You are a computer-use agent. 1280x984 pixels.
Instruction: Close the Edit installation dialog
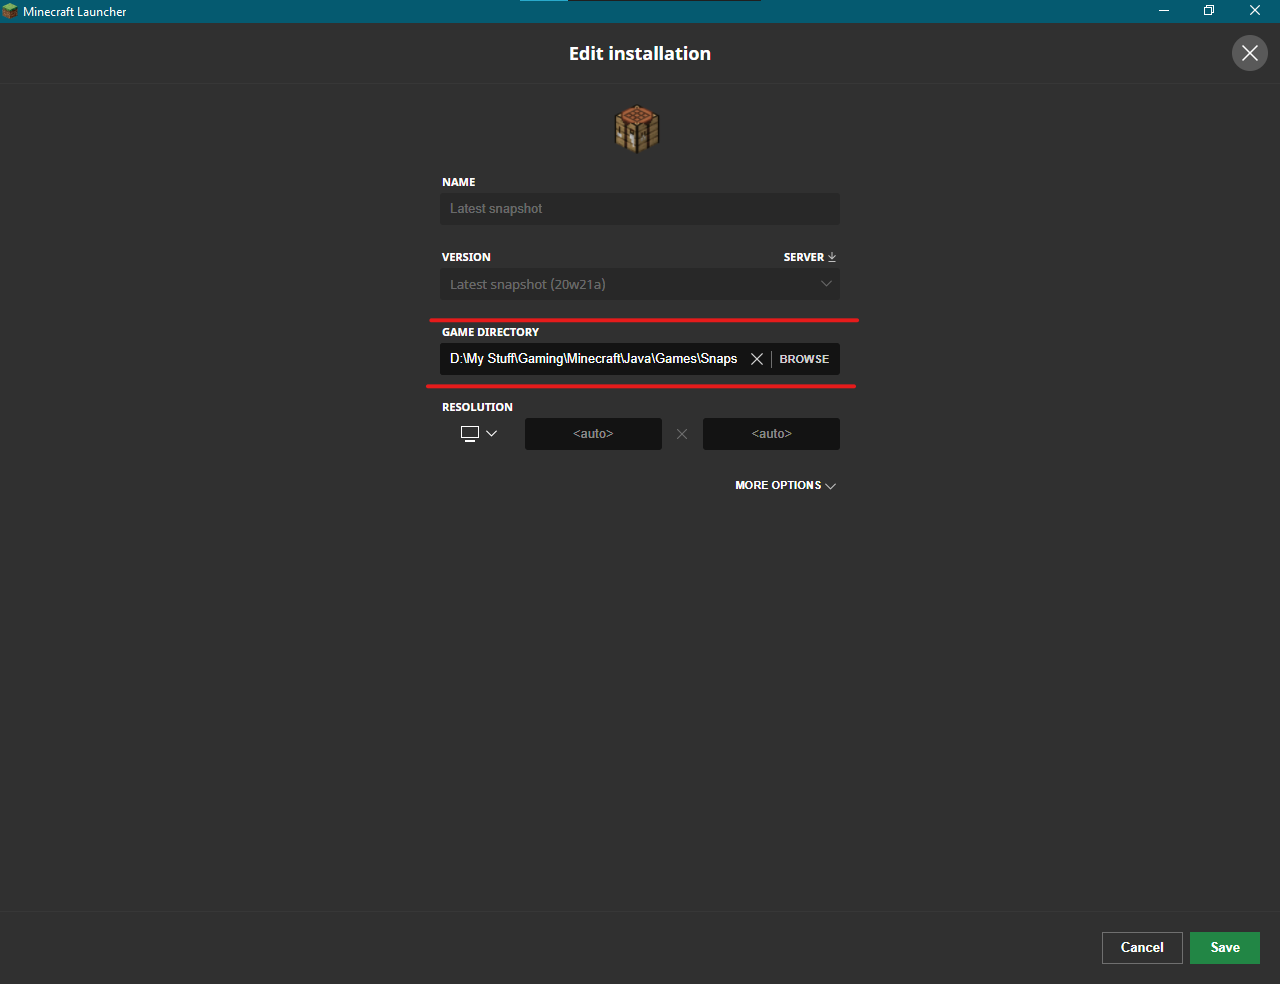pos(1250,53)
